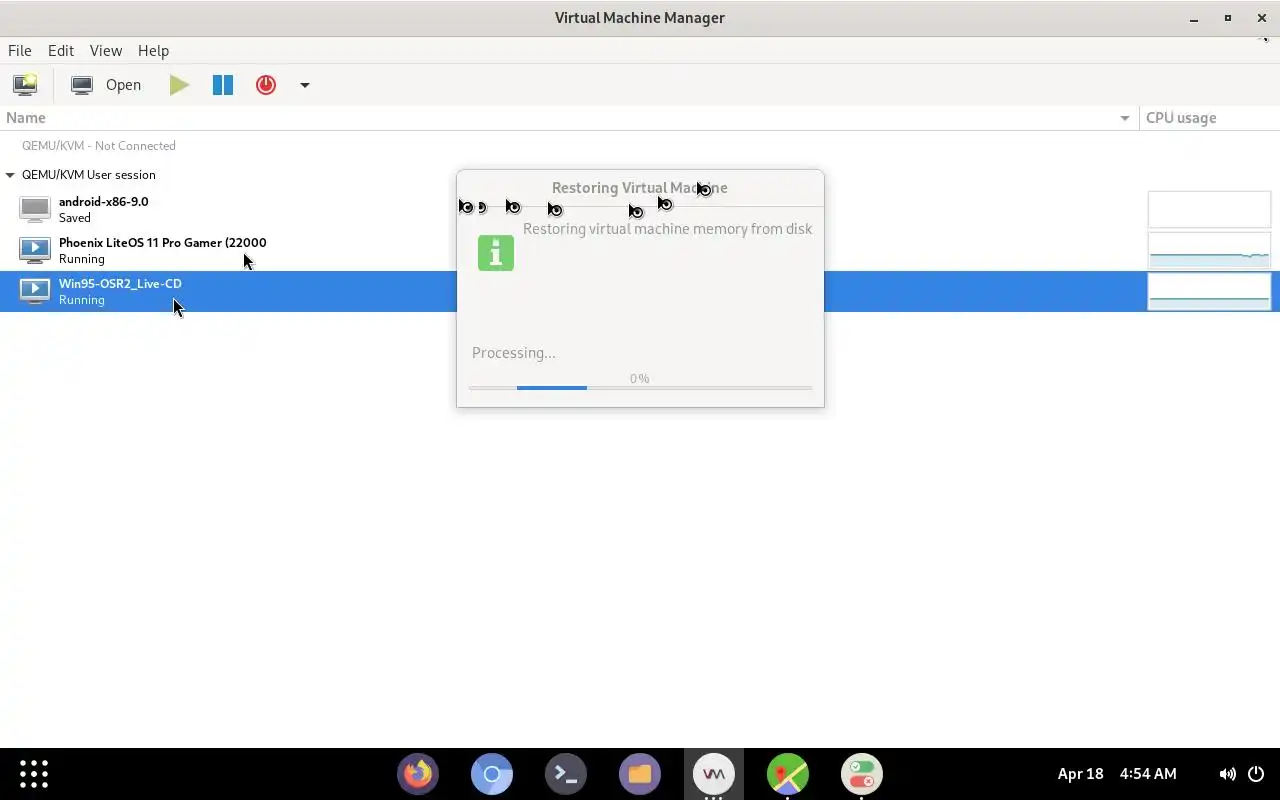Open the clock showing Apr 18 4:54 AM
This screenshot has width=1280, height=800.
(x=1117, y=774)
